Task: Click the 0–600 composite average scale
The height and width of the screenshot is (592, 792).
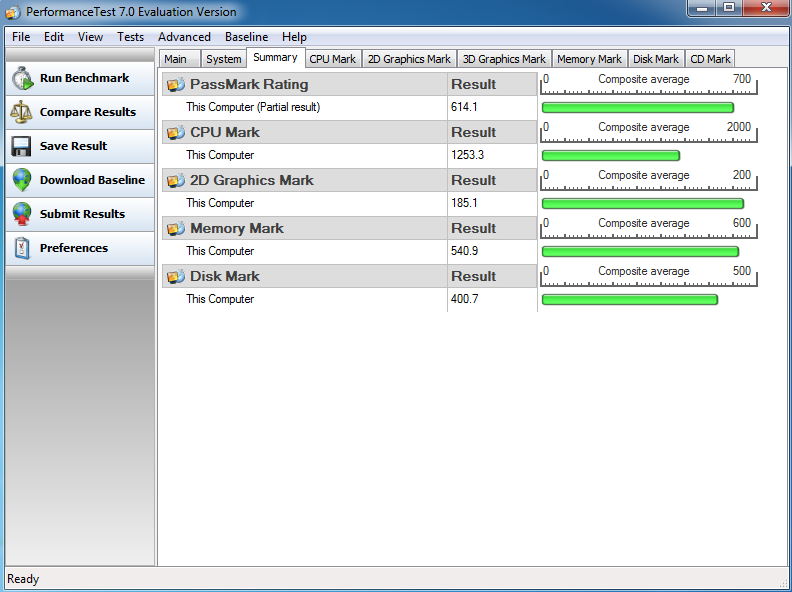Action: tap(649, 228)
